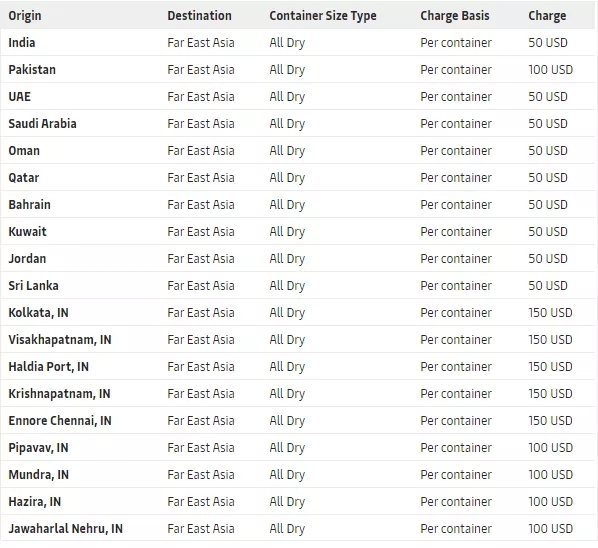Select the Oman origin cell
Image resolution: width=598 pixels, height=548 pixels.
pyautogui.click(x=24, y=151)
